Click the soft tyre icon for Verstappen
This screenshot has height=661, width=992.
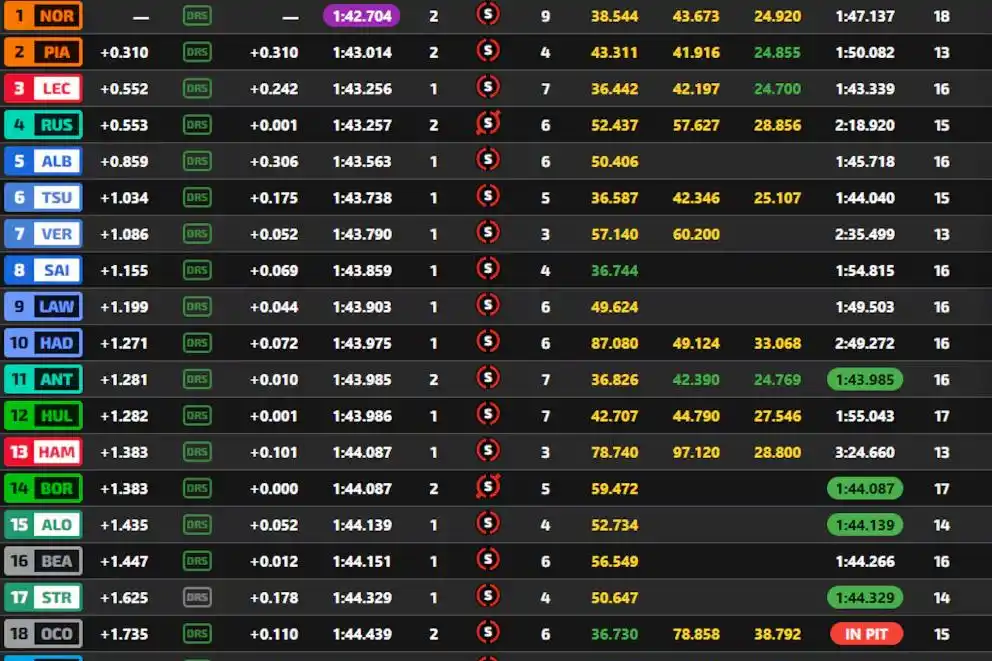488,233
